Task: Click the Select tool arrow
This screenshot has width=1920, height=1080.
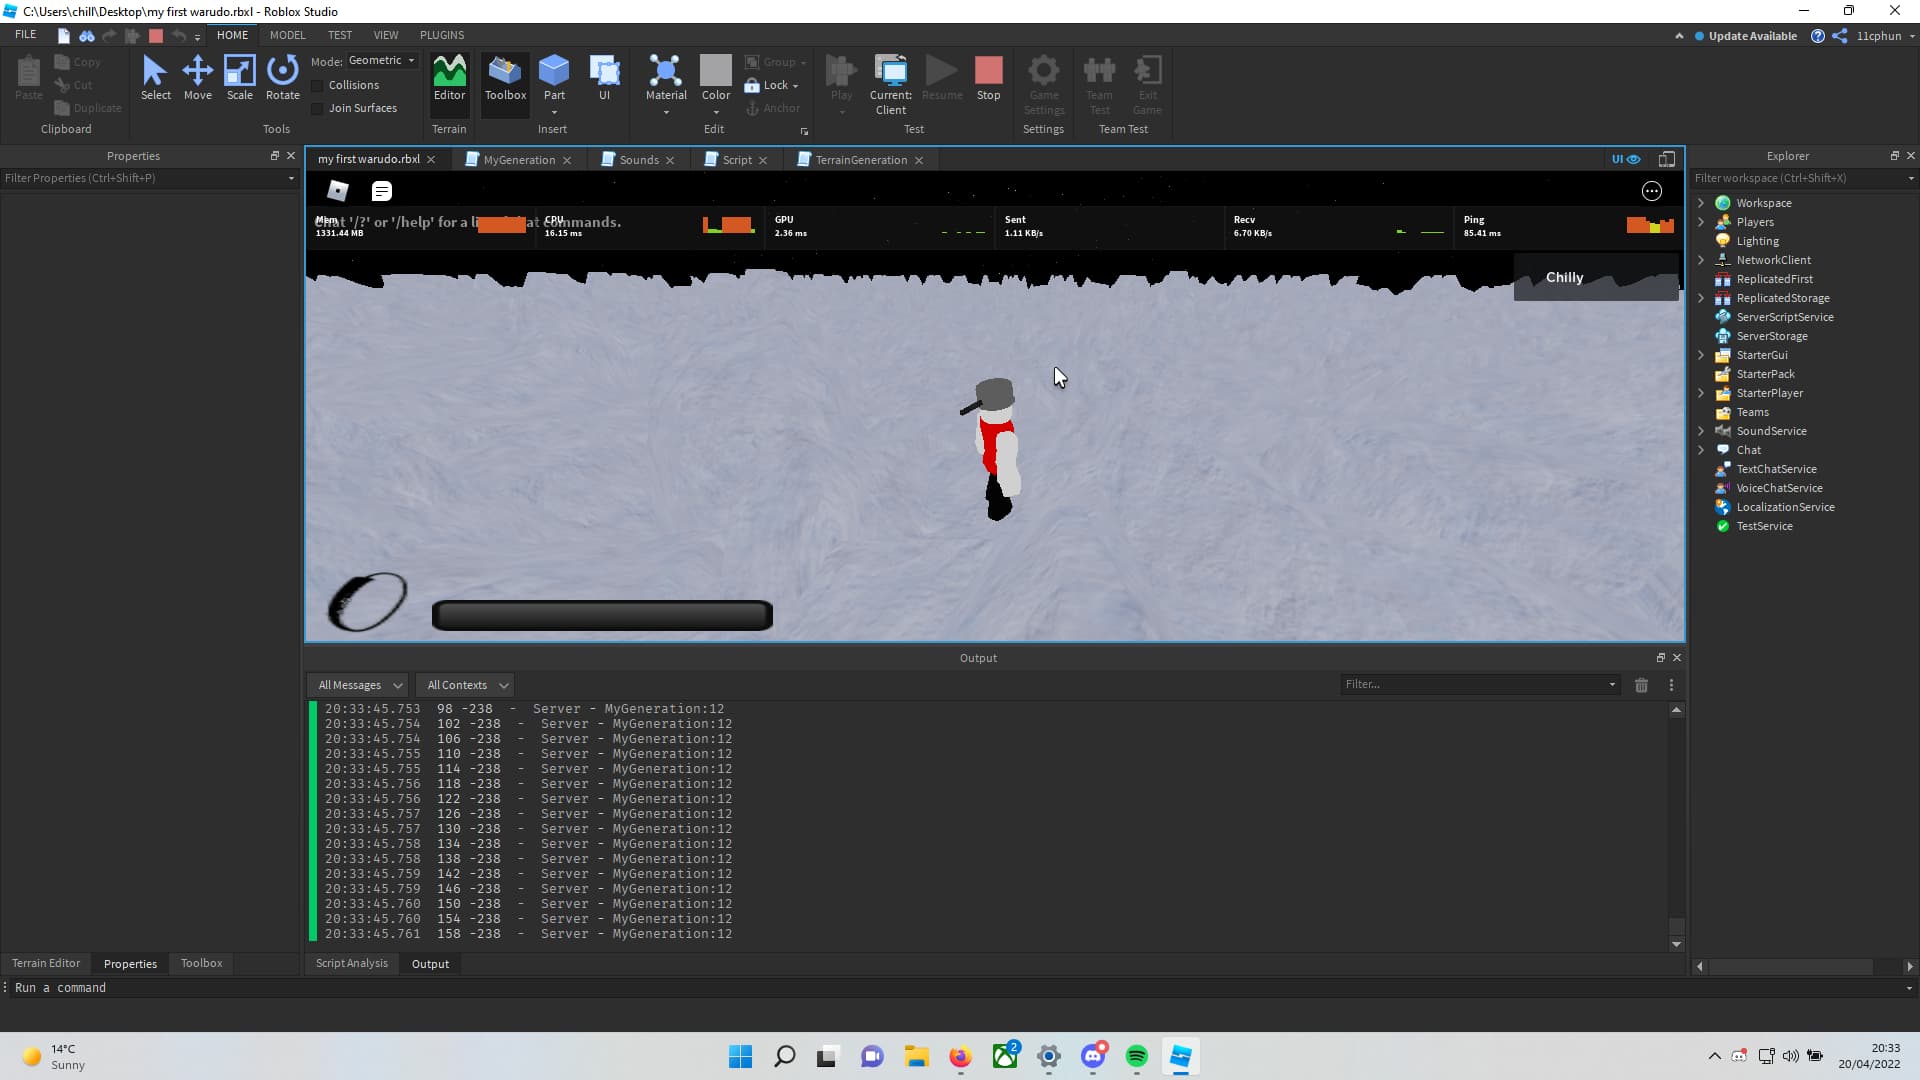Action: [155, 77]
